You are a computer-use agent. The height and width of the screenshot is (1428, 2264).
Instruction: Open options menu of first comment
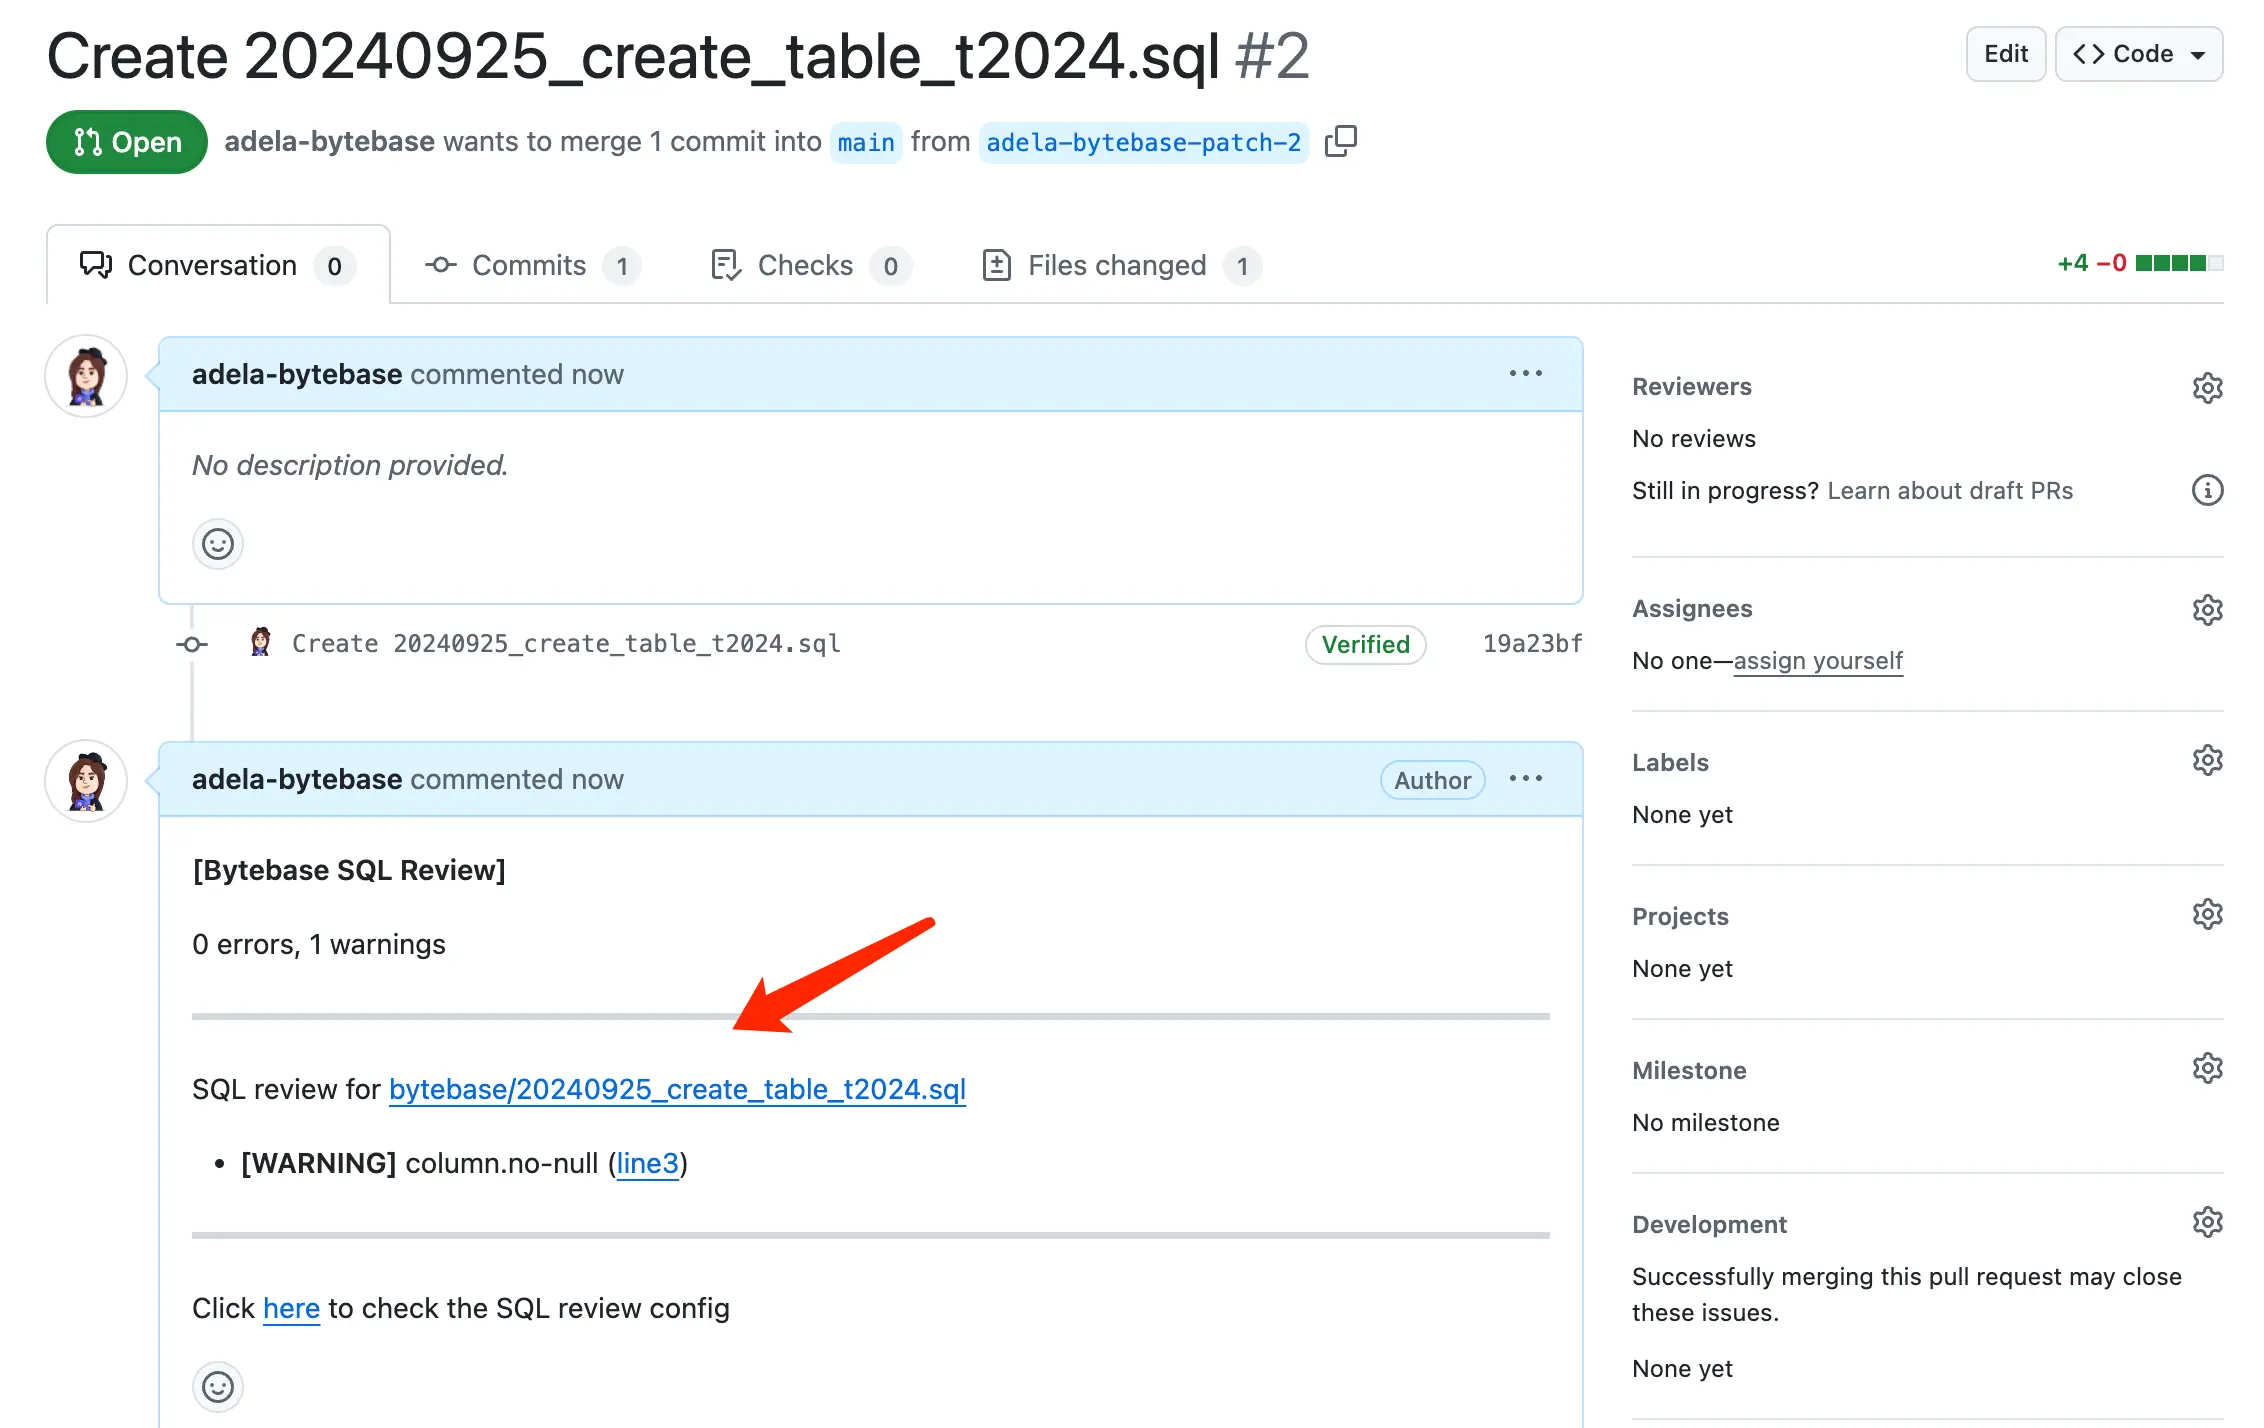[x=1525, y=373]
